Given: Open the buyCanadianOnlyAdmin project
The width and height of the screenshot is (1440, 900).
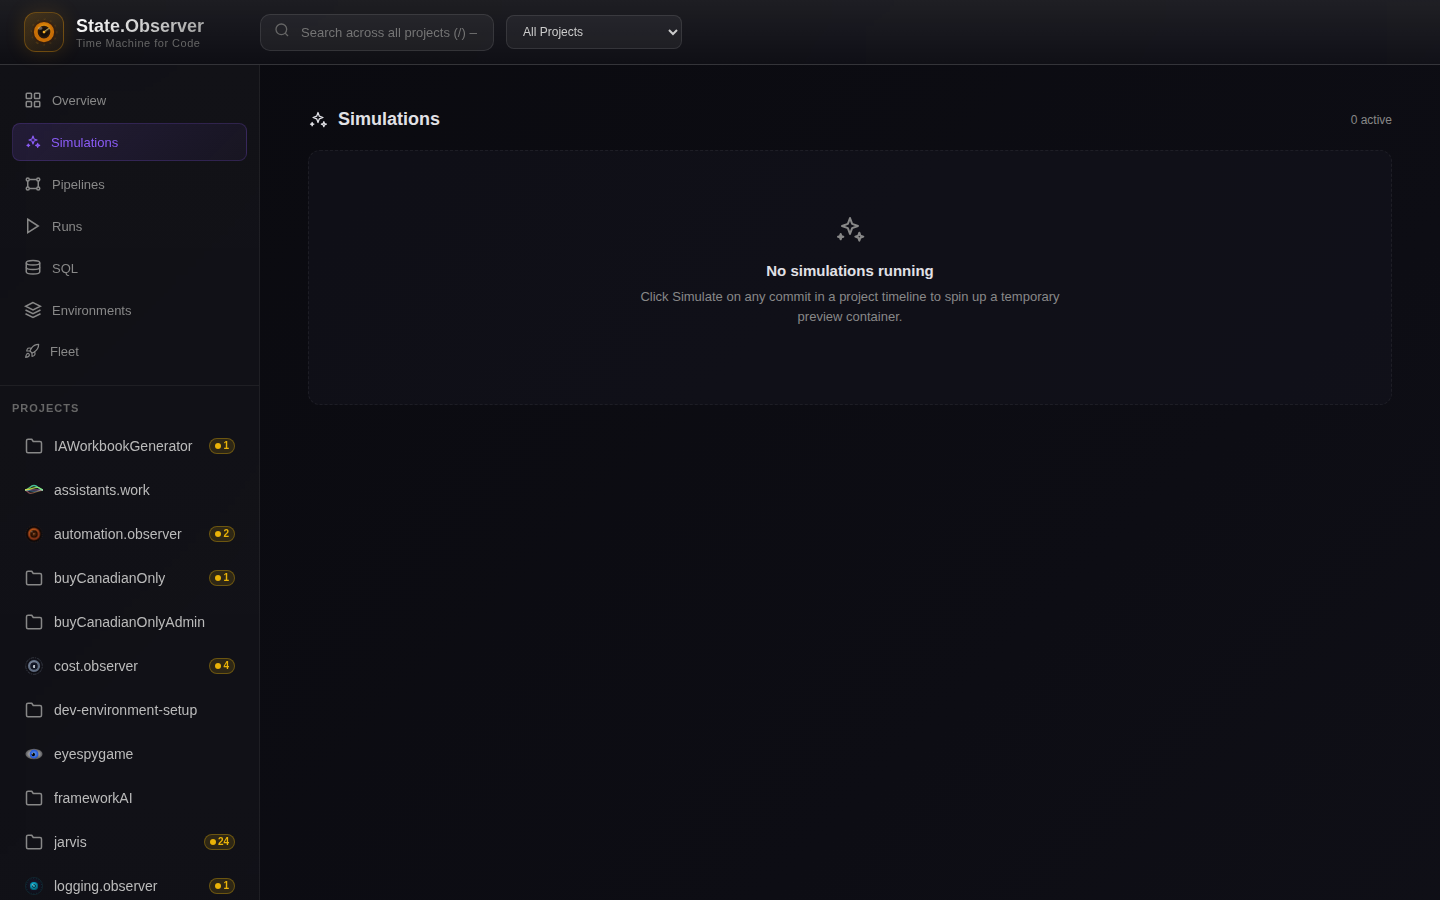Looking at the screenshot, I should point(129,622).
